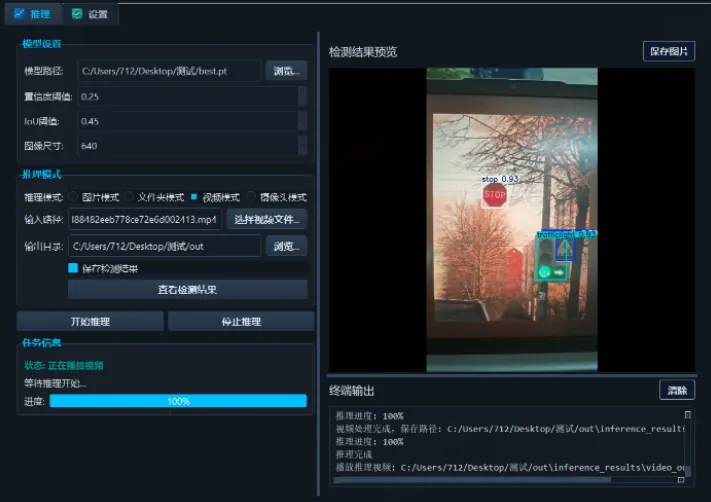Click the terminal horizontal scrollbar thumb
The image size is (711, 502).
tap(472, 479)
